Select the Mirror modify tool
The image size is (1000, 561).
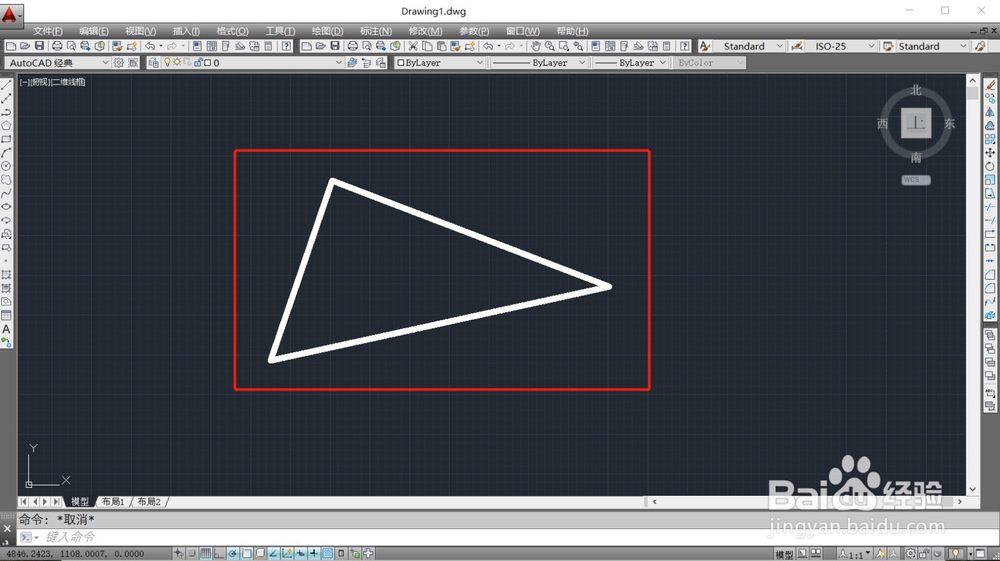click(x=990, y=112)
